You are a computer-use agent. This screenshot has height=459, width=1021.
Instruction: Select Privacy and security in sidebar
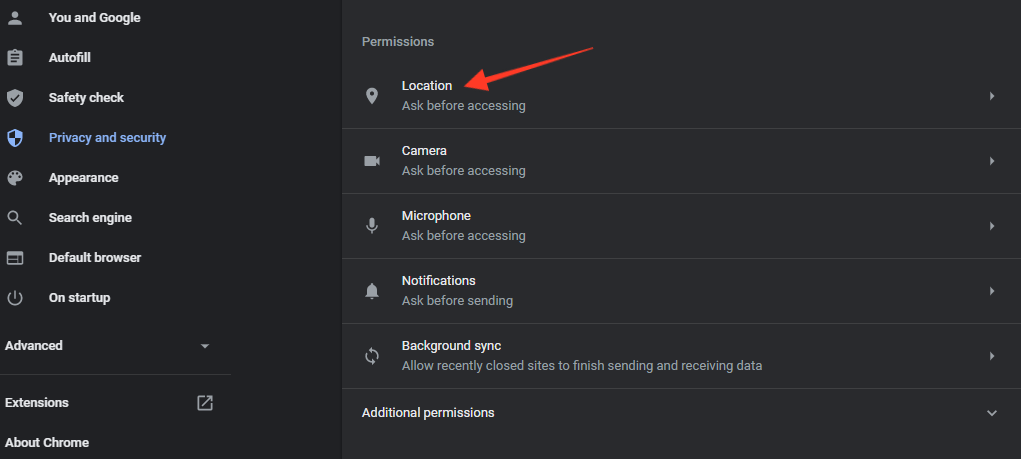pyautogui.click(x=107, y=137)
